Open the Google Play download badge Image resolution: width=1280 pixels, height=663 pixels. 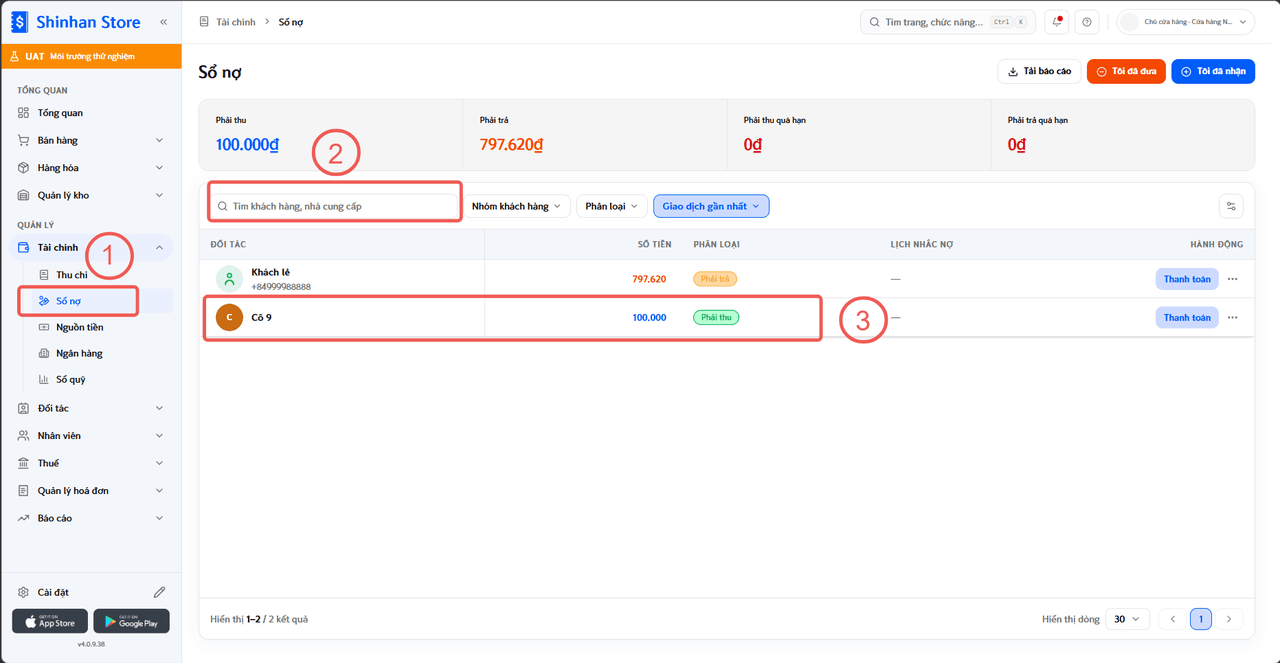[x=131, y=621]
